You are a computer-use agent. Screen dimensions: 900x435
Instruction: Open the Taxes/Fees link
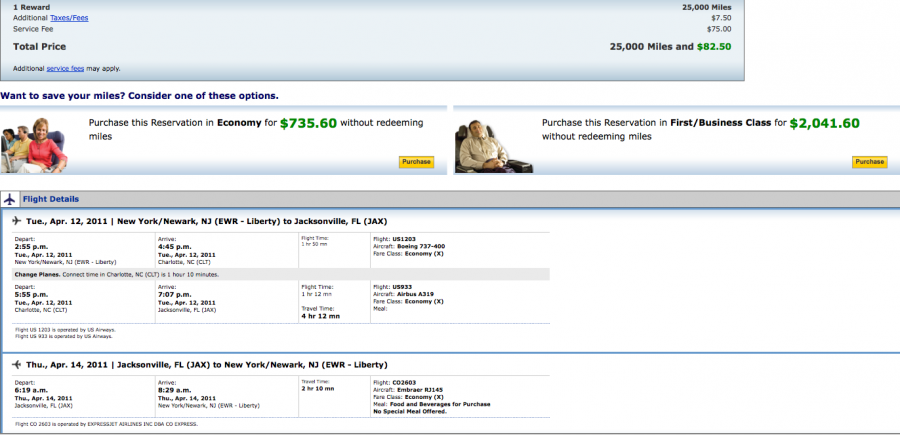(x=68, y=18)
